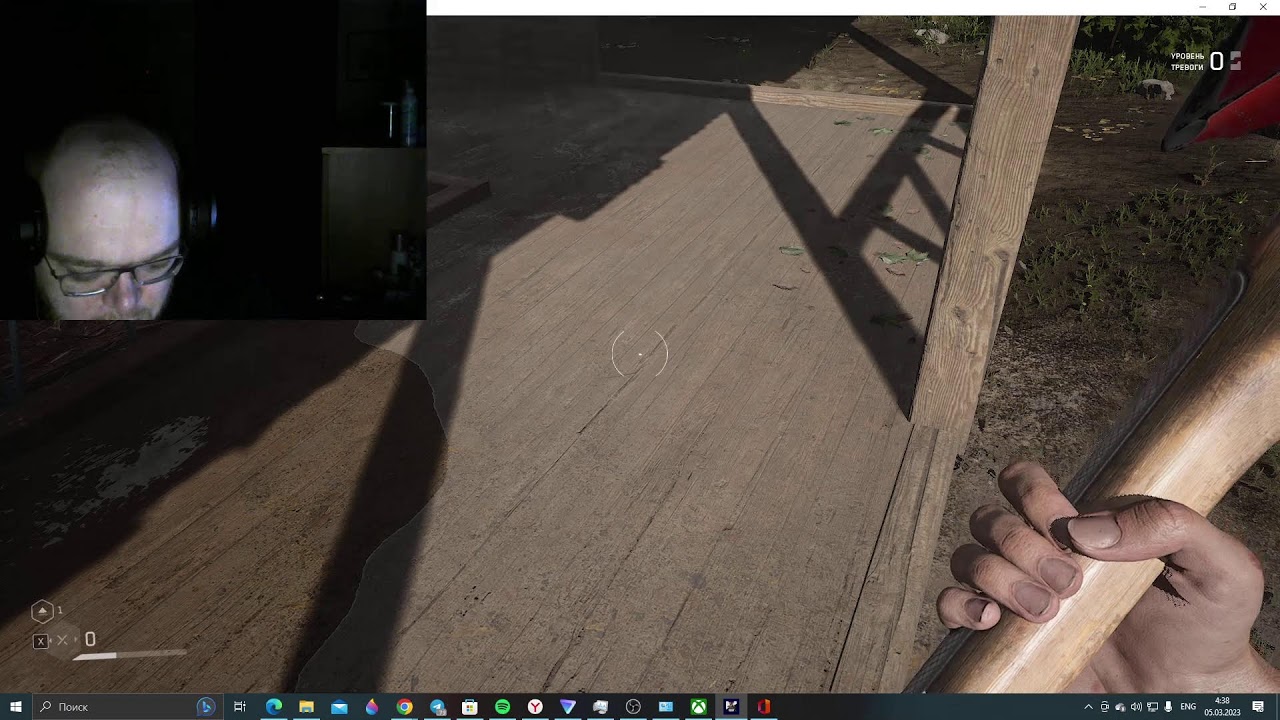1280x720 pixels.
Task: Open the clock showing 4:38
Action: click(x=1222, y=707)
